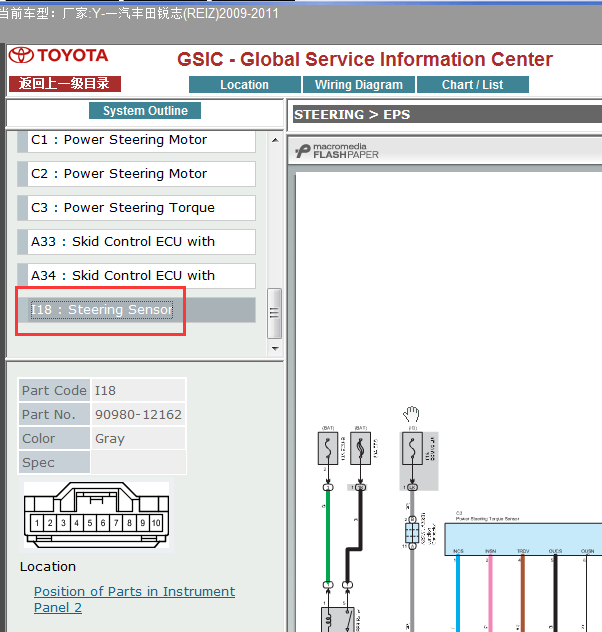The width and height of the screenshot is (602, 632).
Task: Click the relay symbol below the green wire
Action: [338, 620]
